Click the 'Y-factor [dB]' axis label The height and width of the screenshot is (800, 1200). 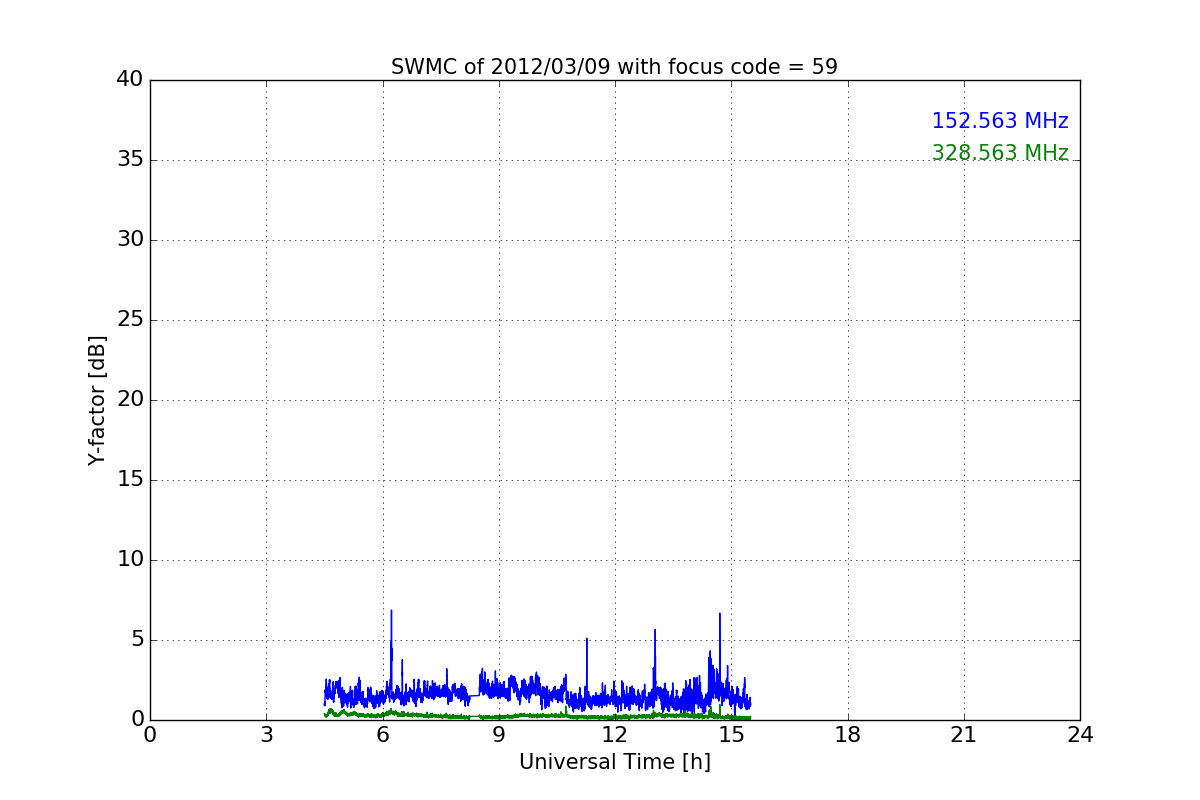tap(97, 400)
